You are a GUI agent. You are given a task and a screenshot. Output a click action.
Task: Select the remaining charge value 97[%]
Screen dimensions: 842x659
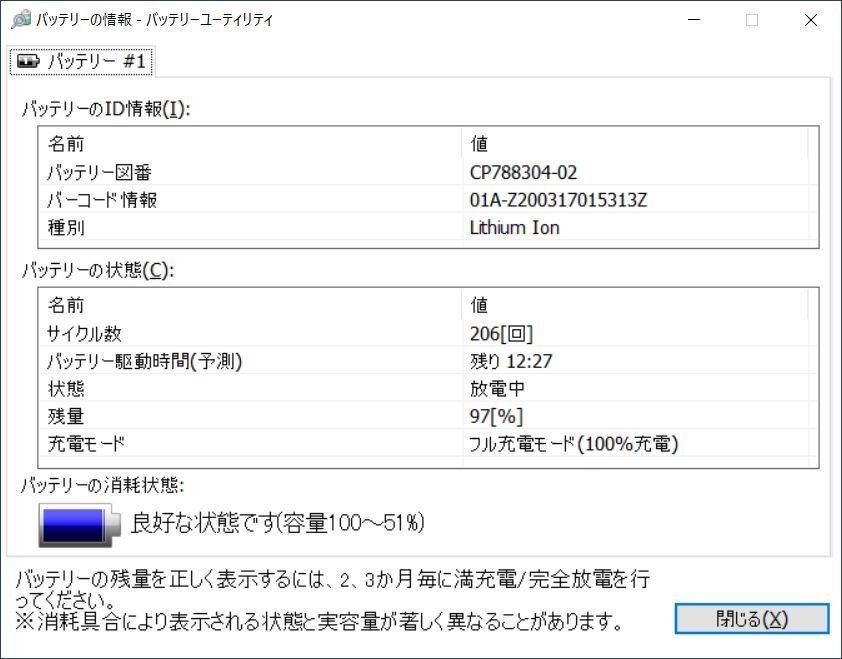496,416
